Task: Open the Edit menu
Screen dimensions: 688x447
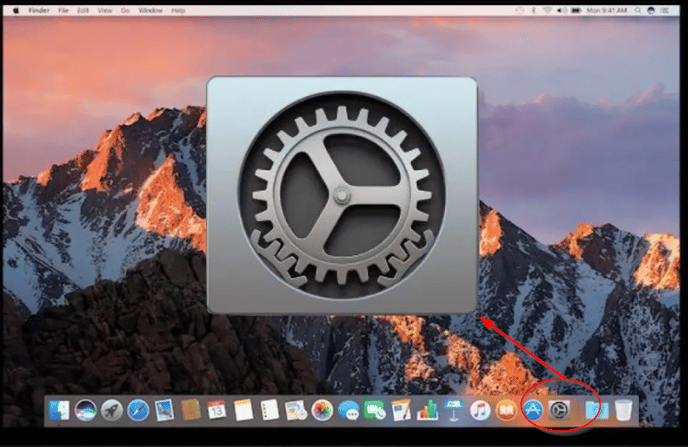Action: pyautogui.click(x=83, y=10)
